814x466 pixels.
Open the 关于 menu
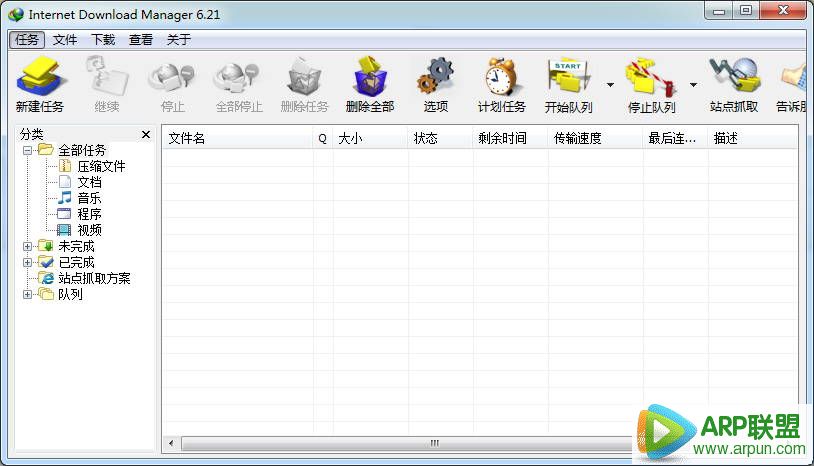pyautogui.click(x=179, y=39)
